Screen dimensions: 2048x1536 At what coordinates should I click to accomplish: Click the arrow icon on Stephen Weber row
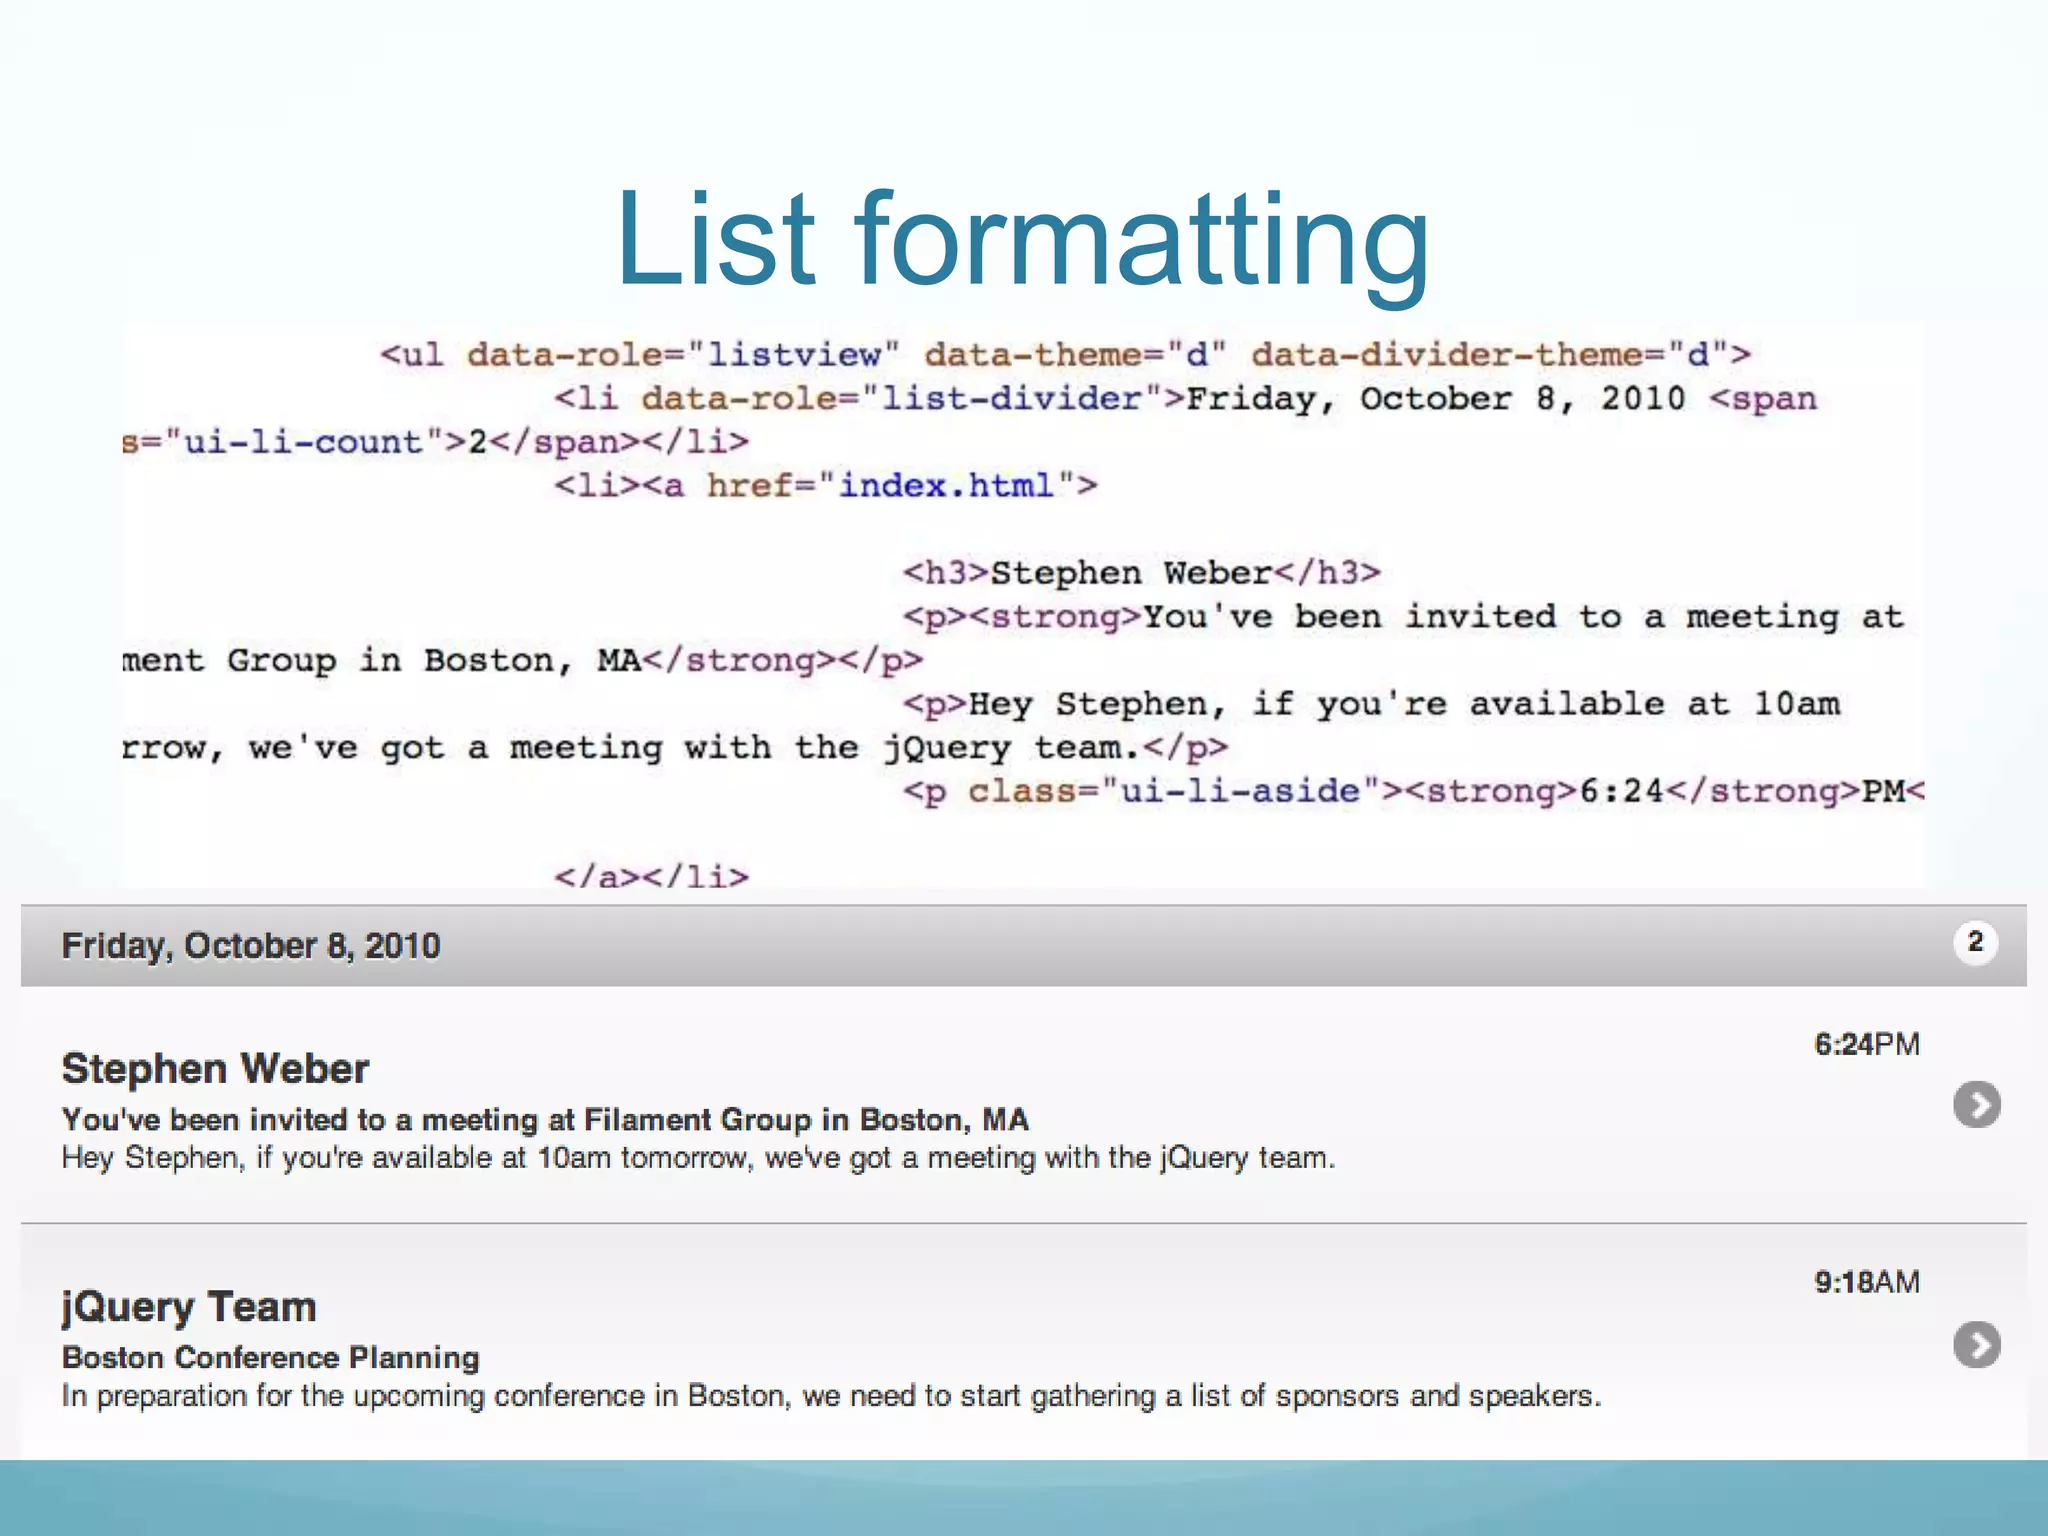[1976, 1104]
